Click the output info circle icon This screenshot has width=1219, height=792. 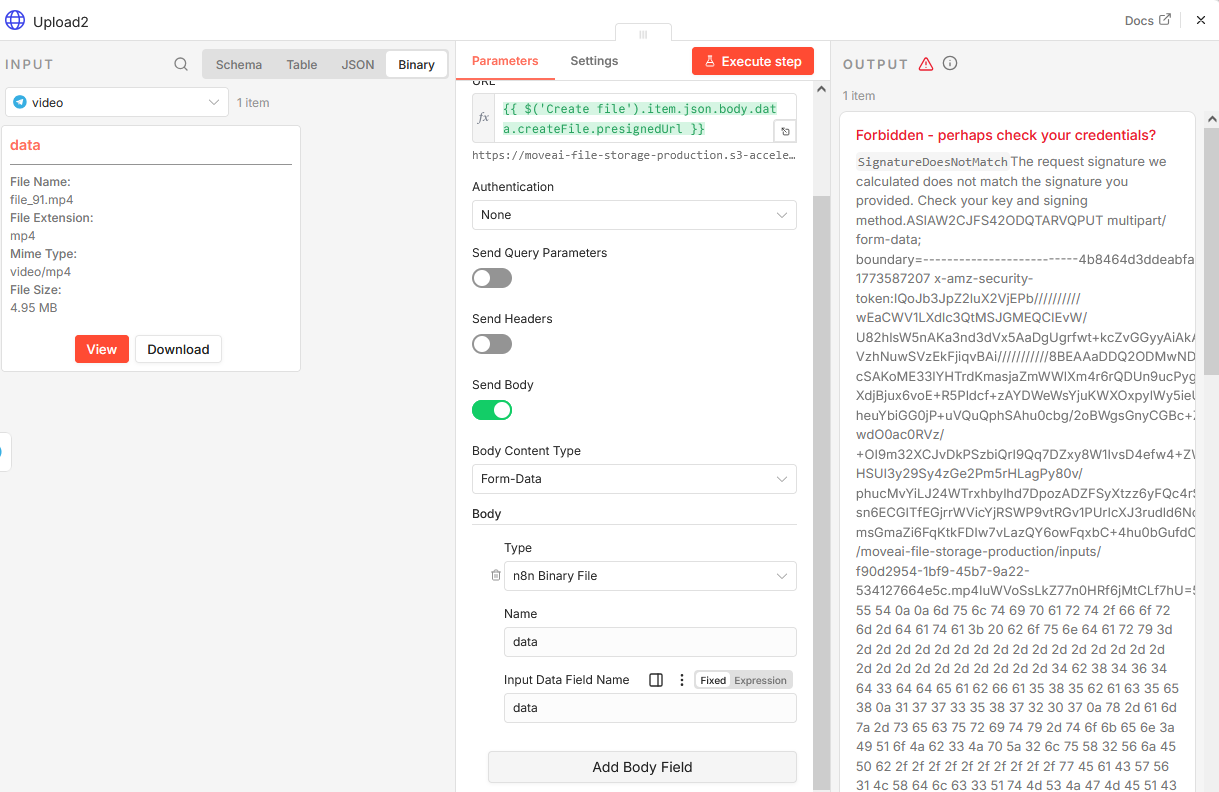(950, 64)
